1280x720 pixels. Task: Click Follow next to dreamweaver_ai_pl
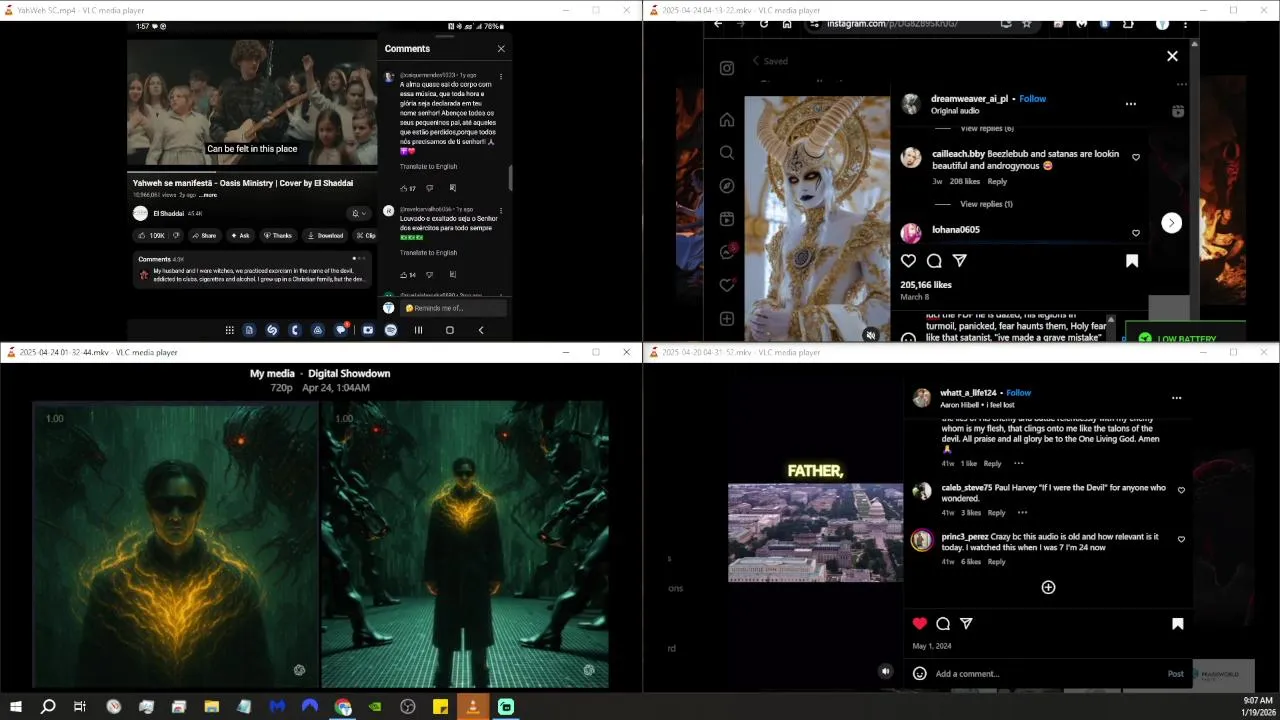1033,99
